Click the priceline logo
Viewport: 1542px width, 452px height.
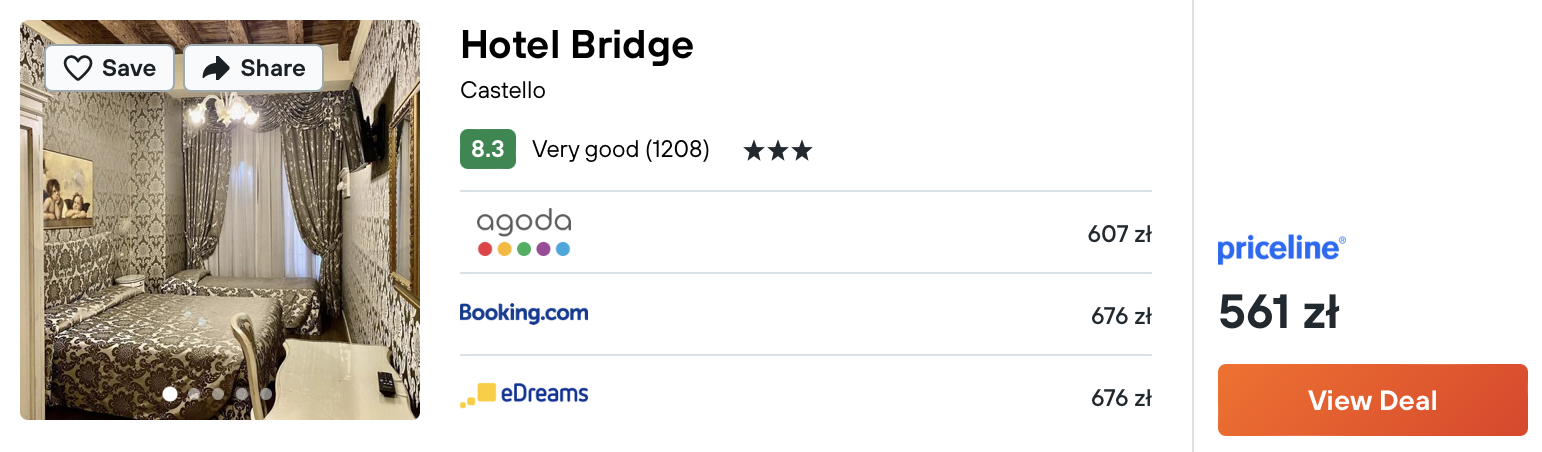1281,249
